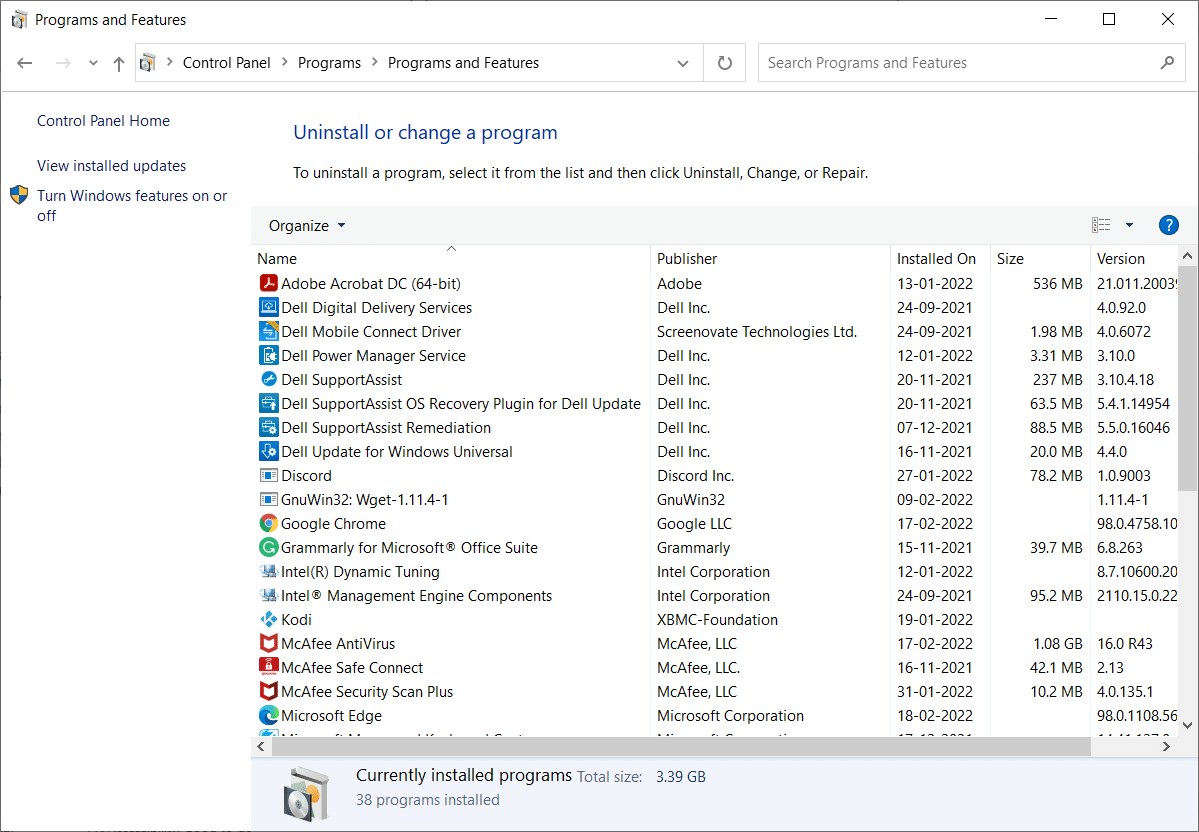
Task: Go up one level with the up arrow
Action: (119, 63)
